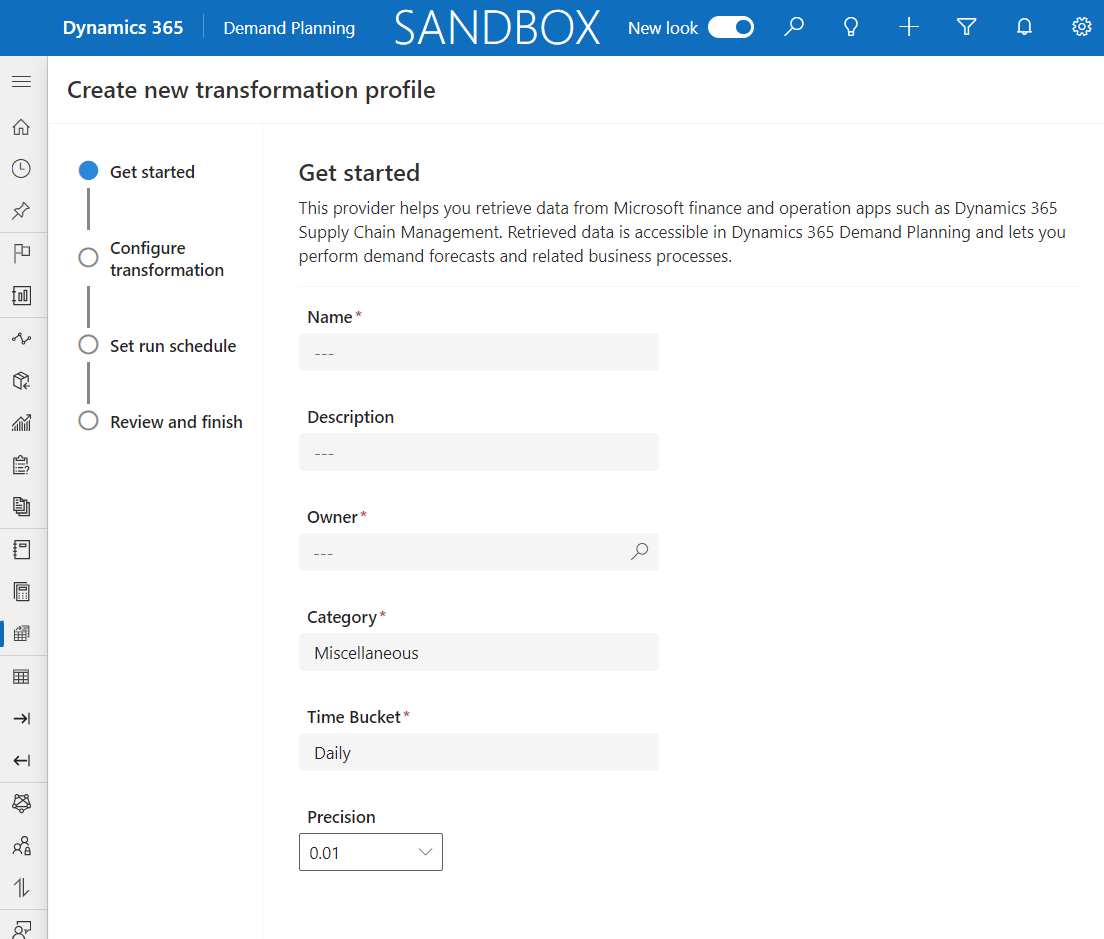Click the stacked documents sidebar icon

pos(22,506)
